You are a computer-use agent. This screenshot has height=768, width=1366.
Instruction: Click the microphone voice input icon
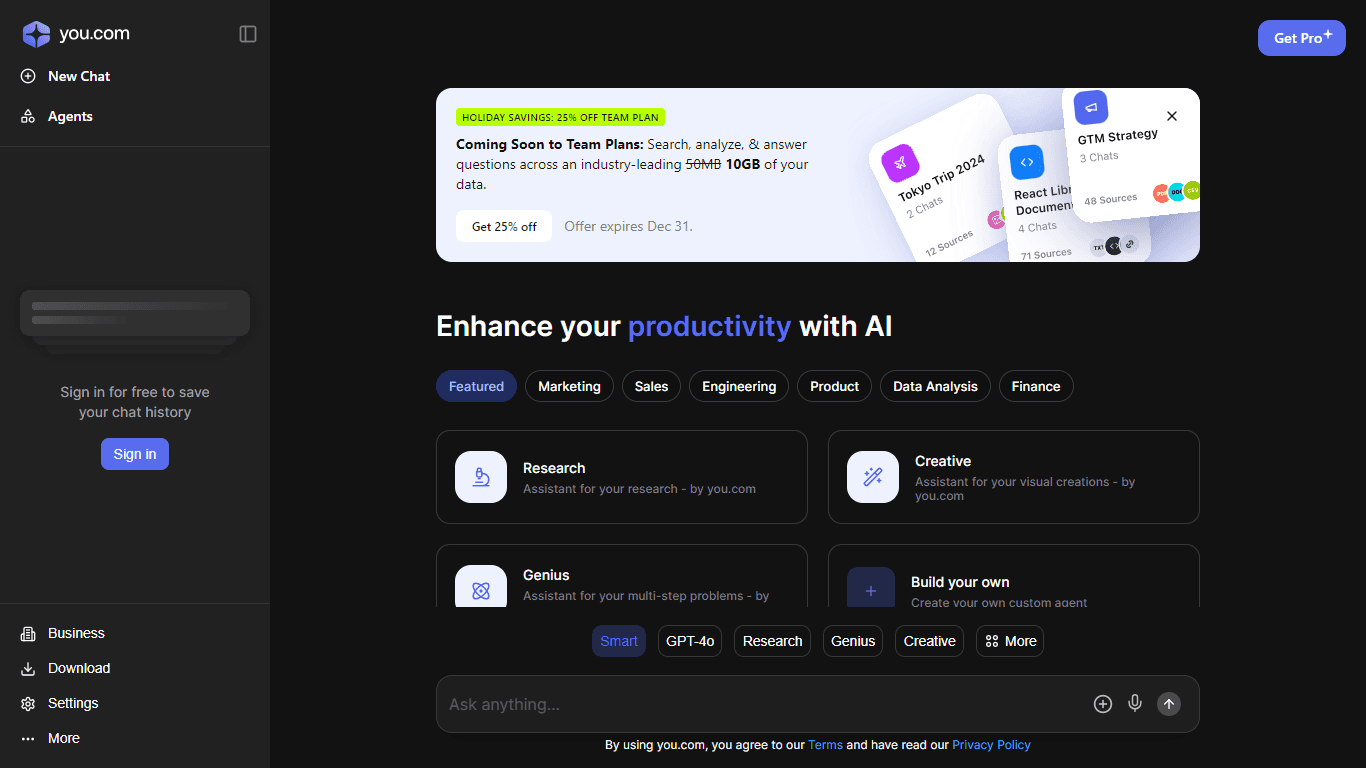click(1135, 704)
